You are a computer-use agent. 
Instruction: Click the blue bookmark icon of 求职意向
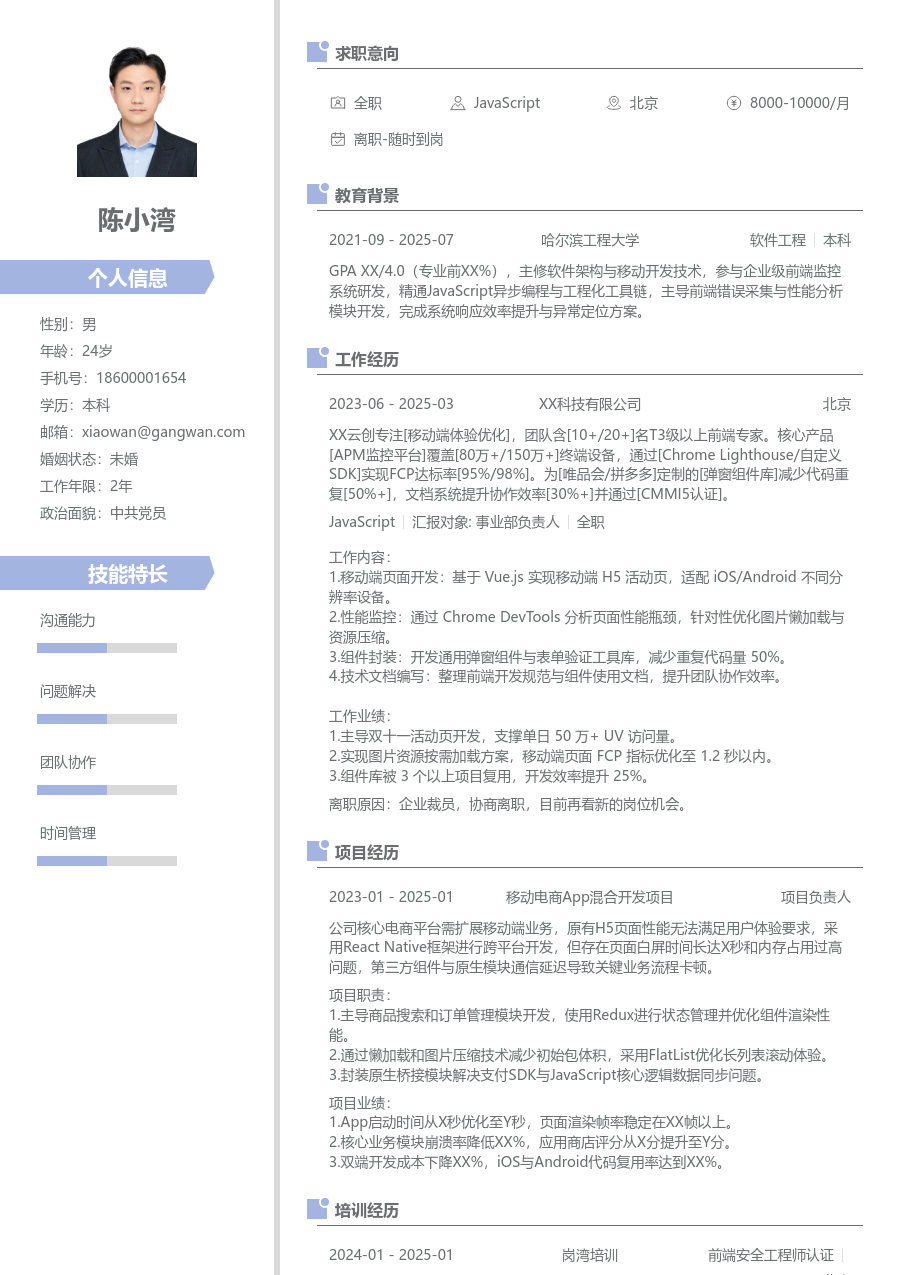[315, 52]
